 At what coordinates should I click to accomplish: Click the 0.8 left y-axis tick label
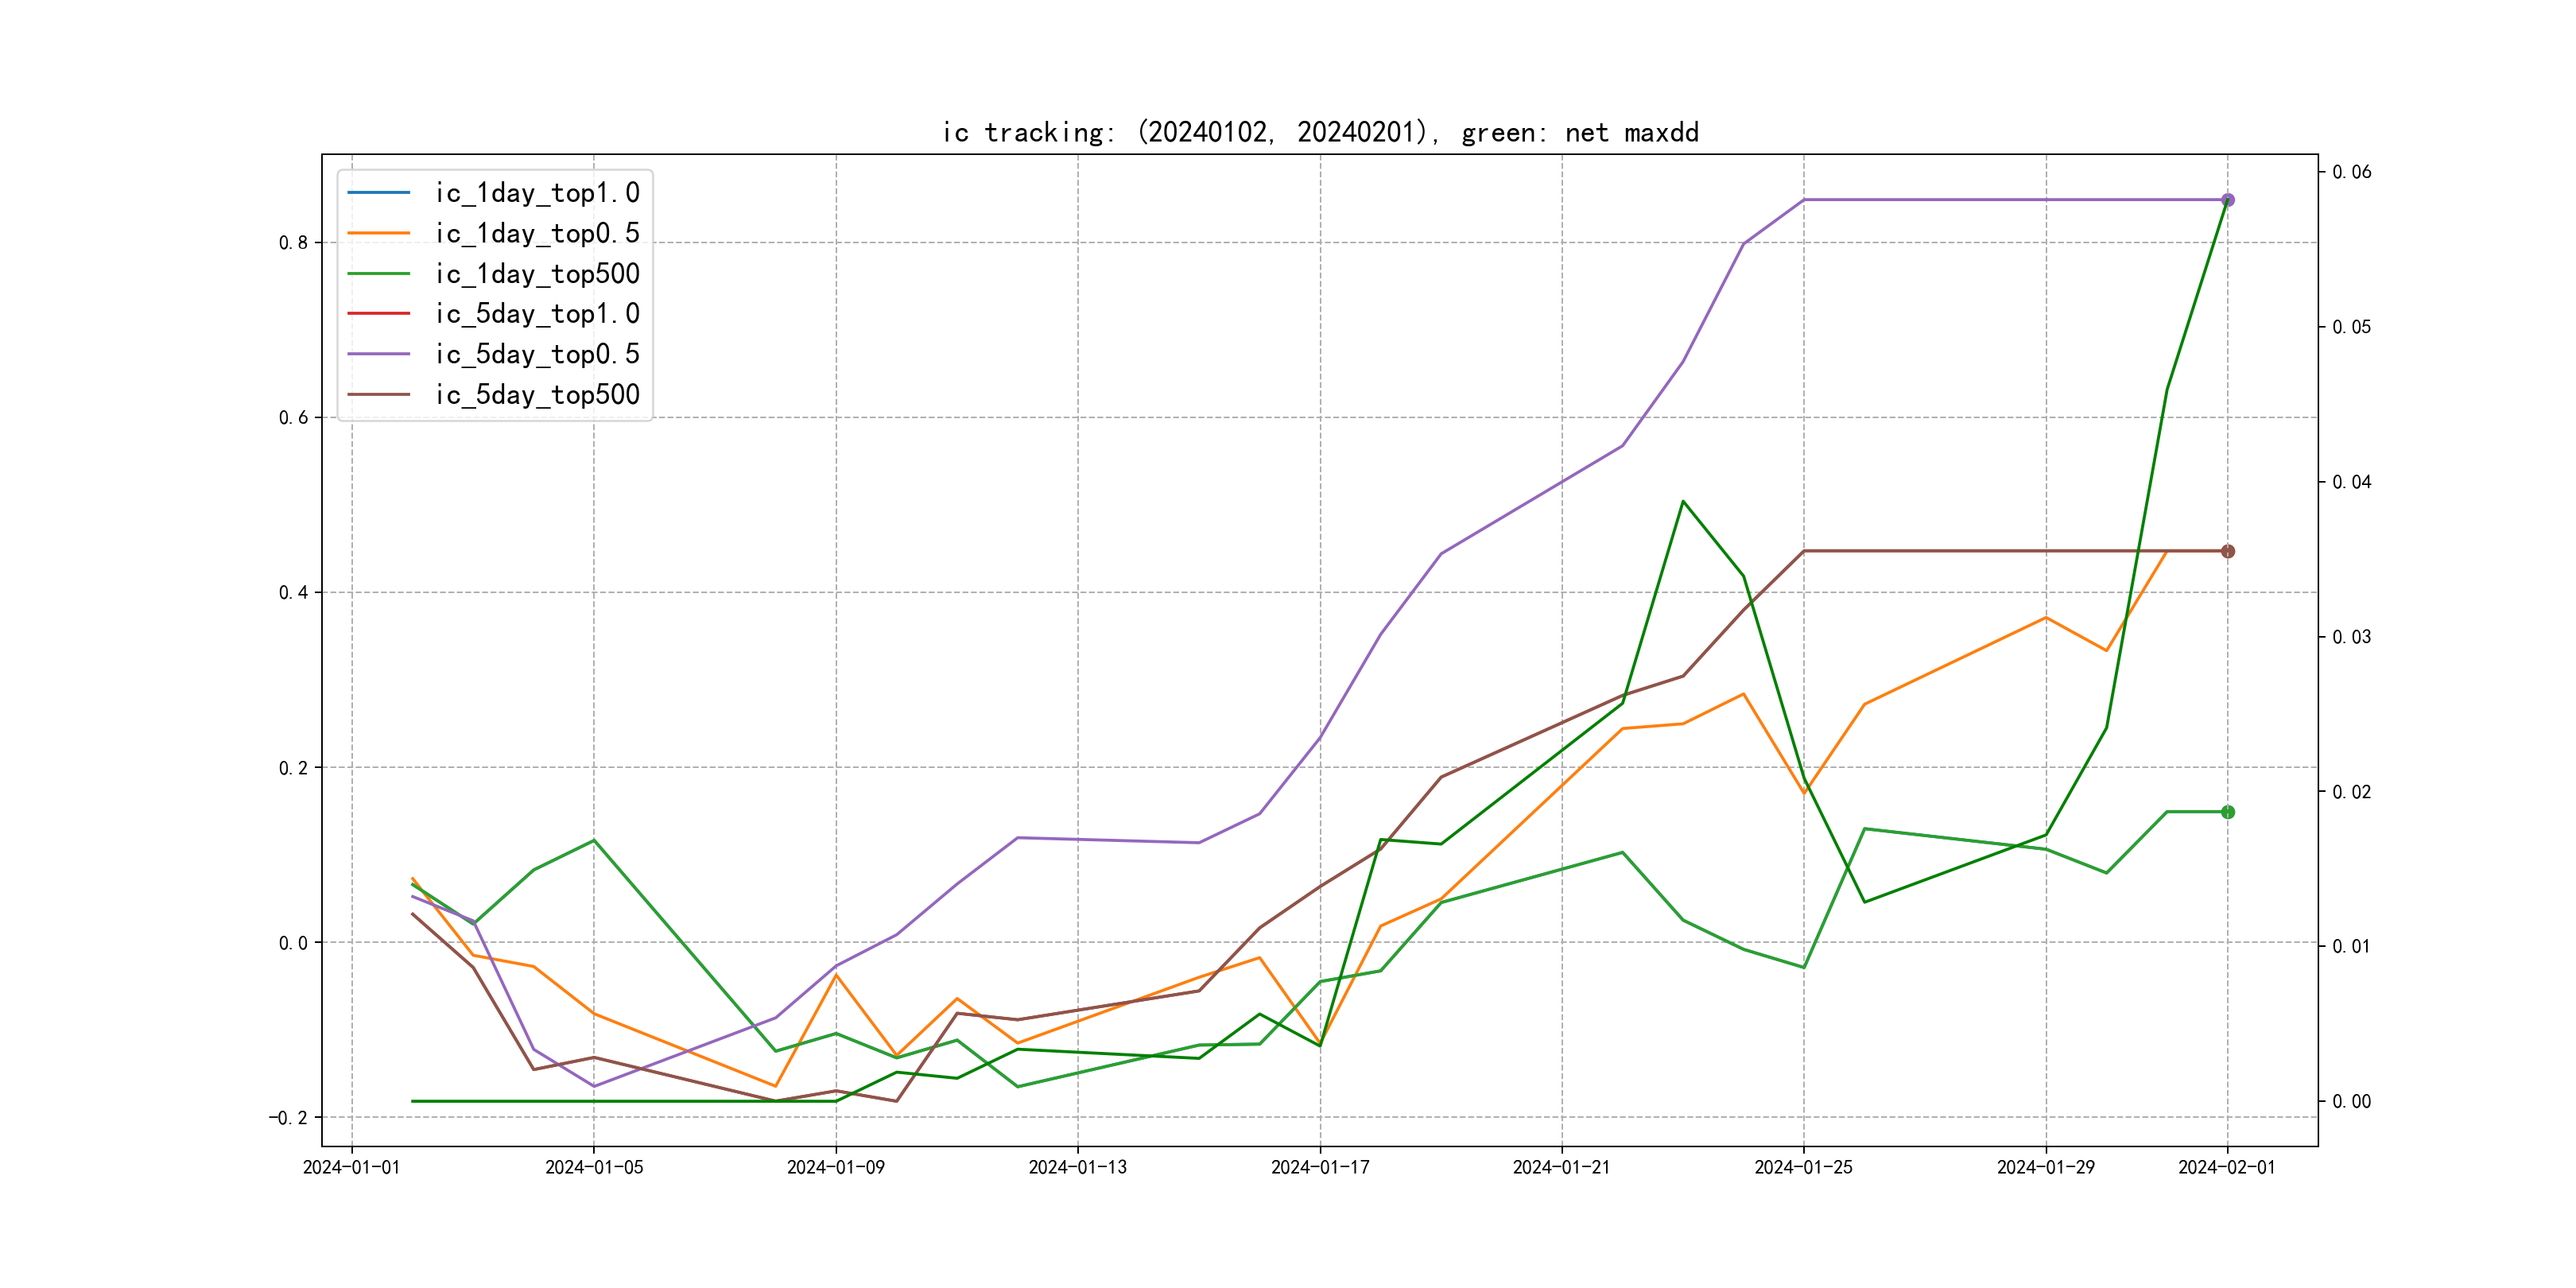[293, 243]
